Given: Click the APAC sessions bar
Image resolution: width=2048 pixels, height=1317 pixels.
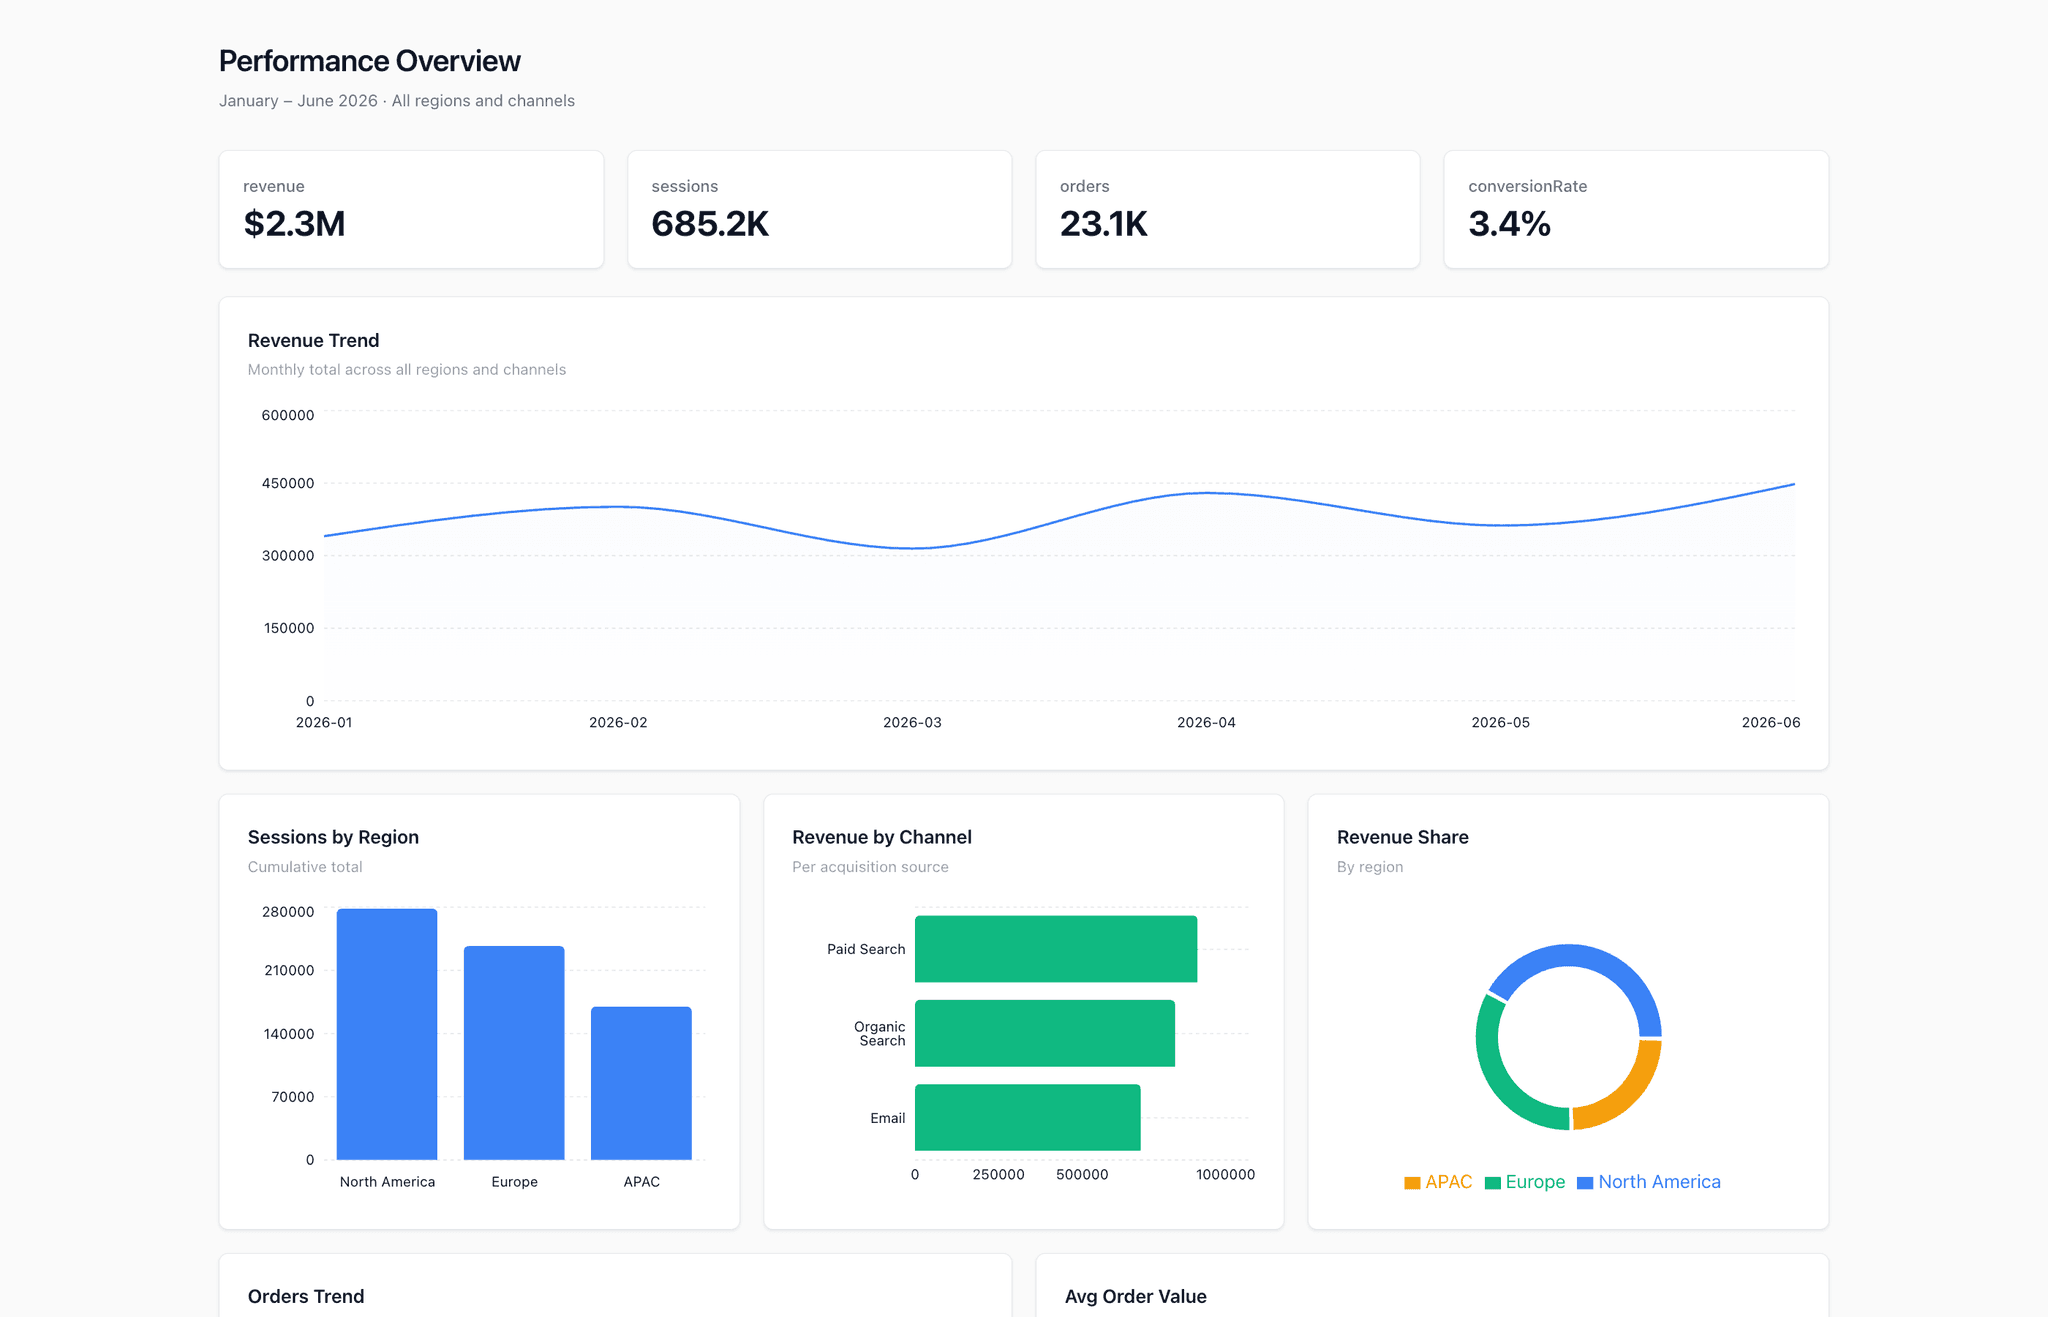Looking at the screenshot, I should pyautogui.click(x=641, y=1083).
